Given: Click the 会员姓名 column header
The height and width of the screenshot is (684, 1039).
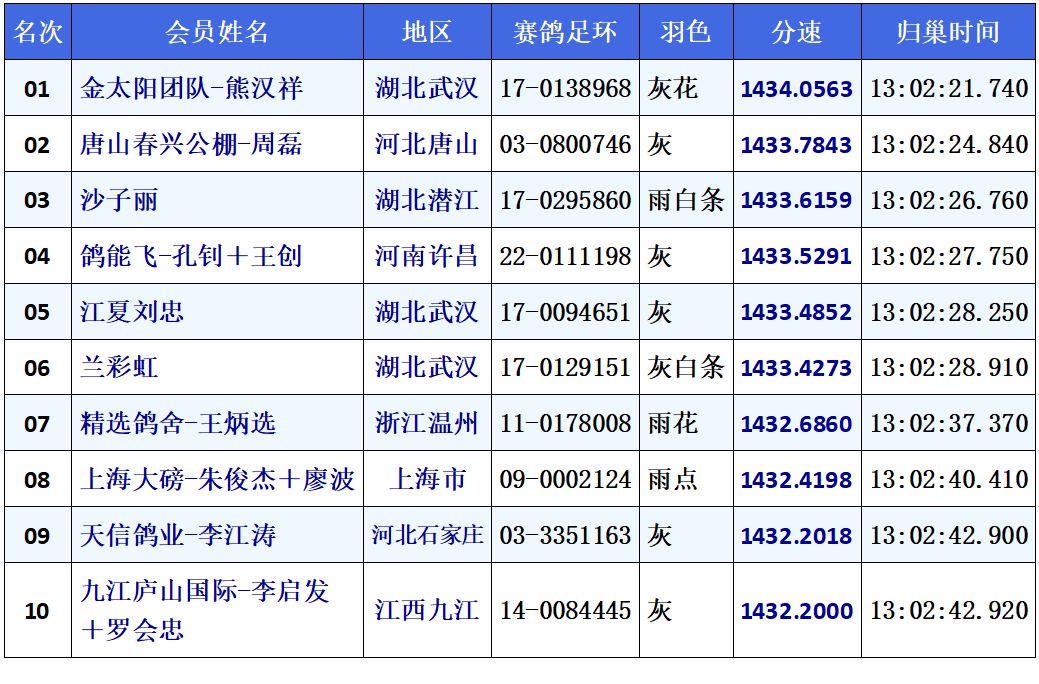Looking at the screenshot, I should (216, 32).
